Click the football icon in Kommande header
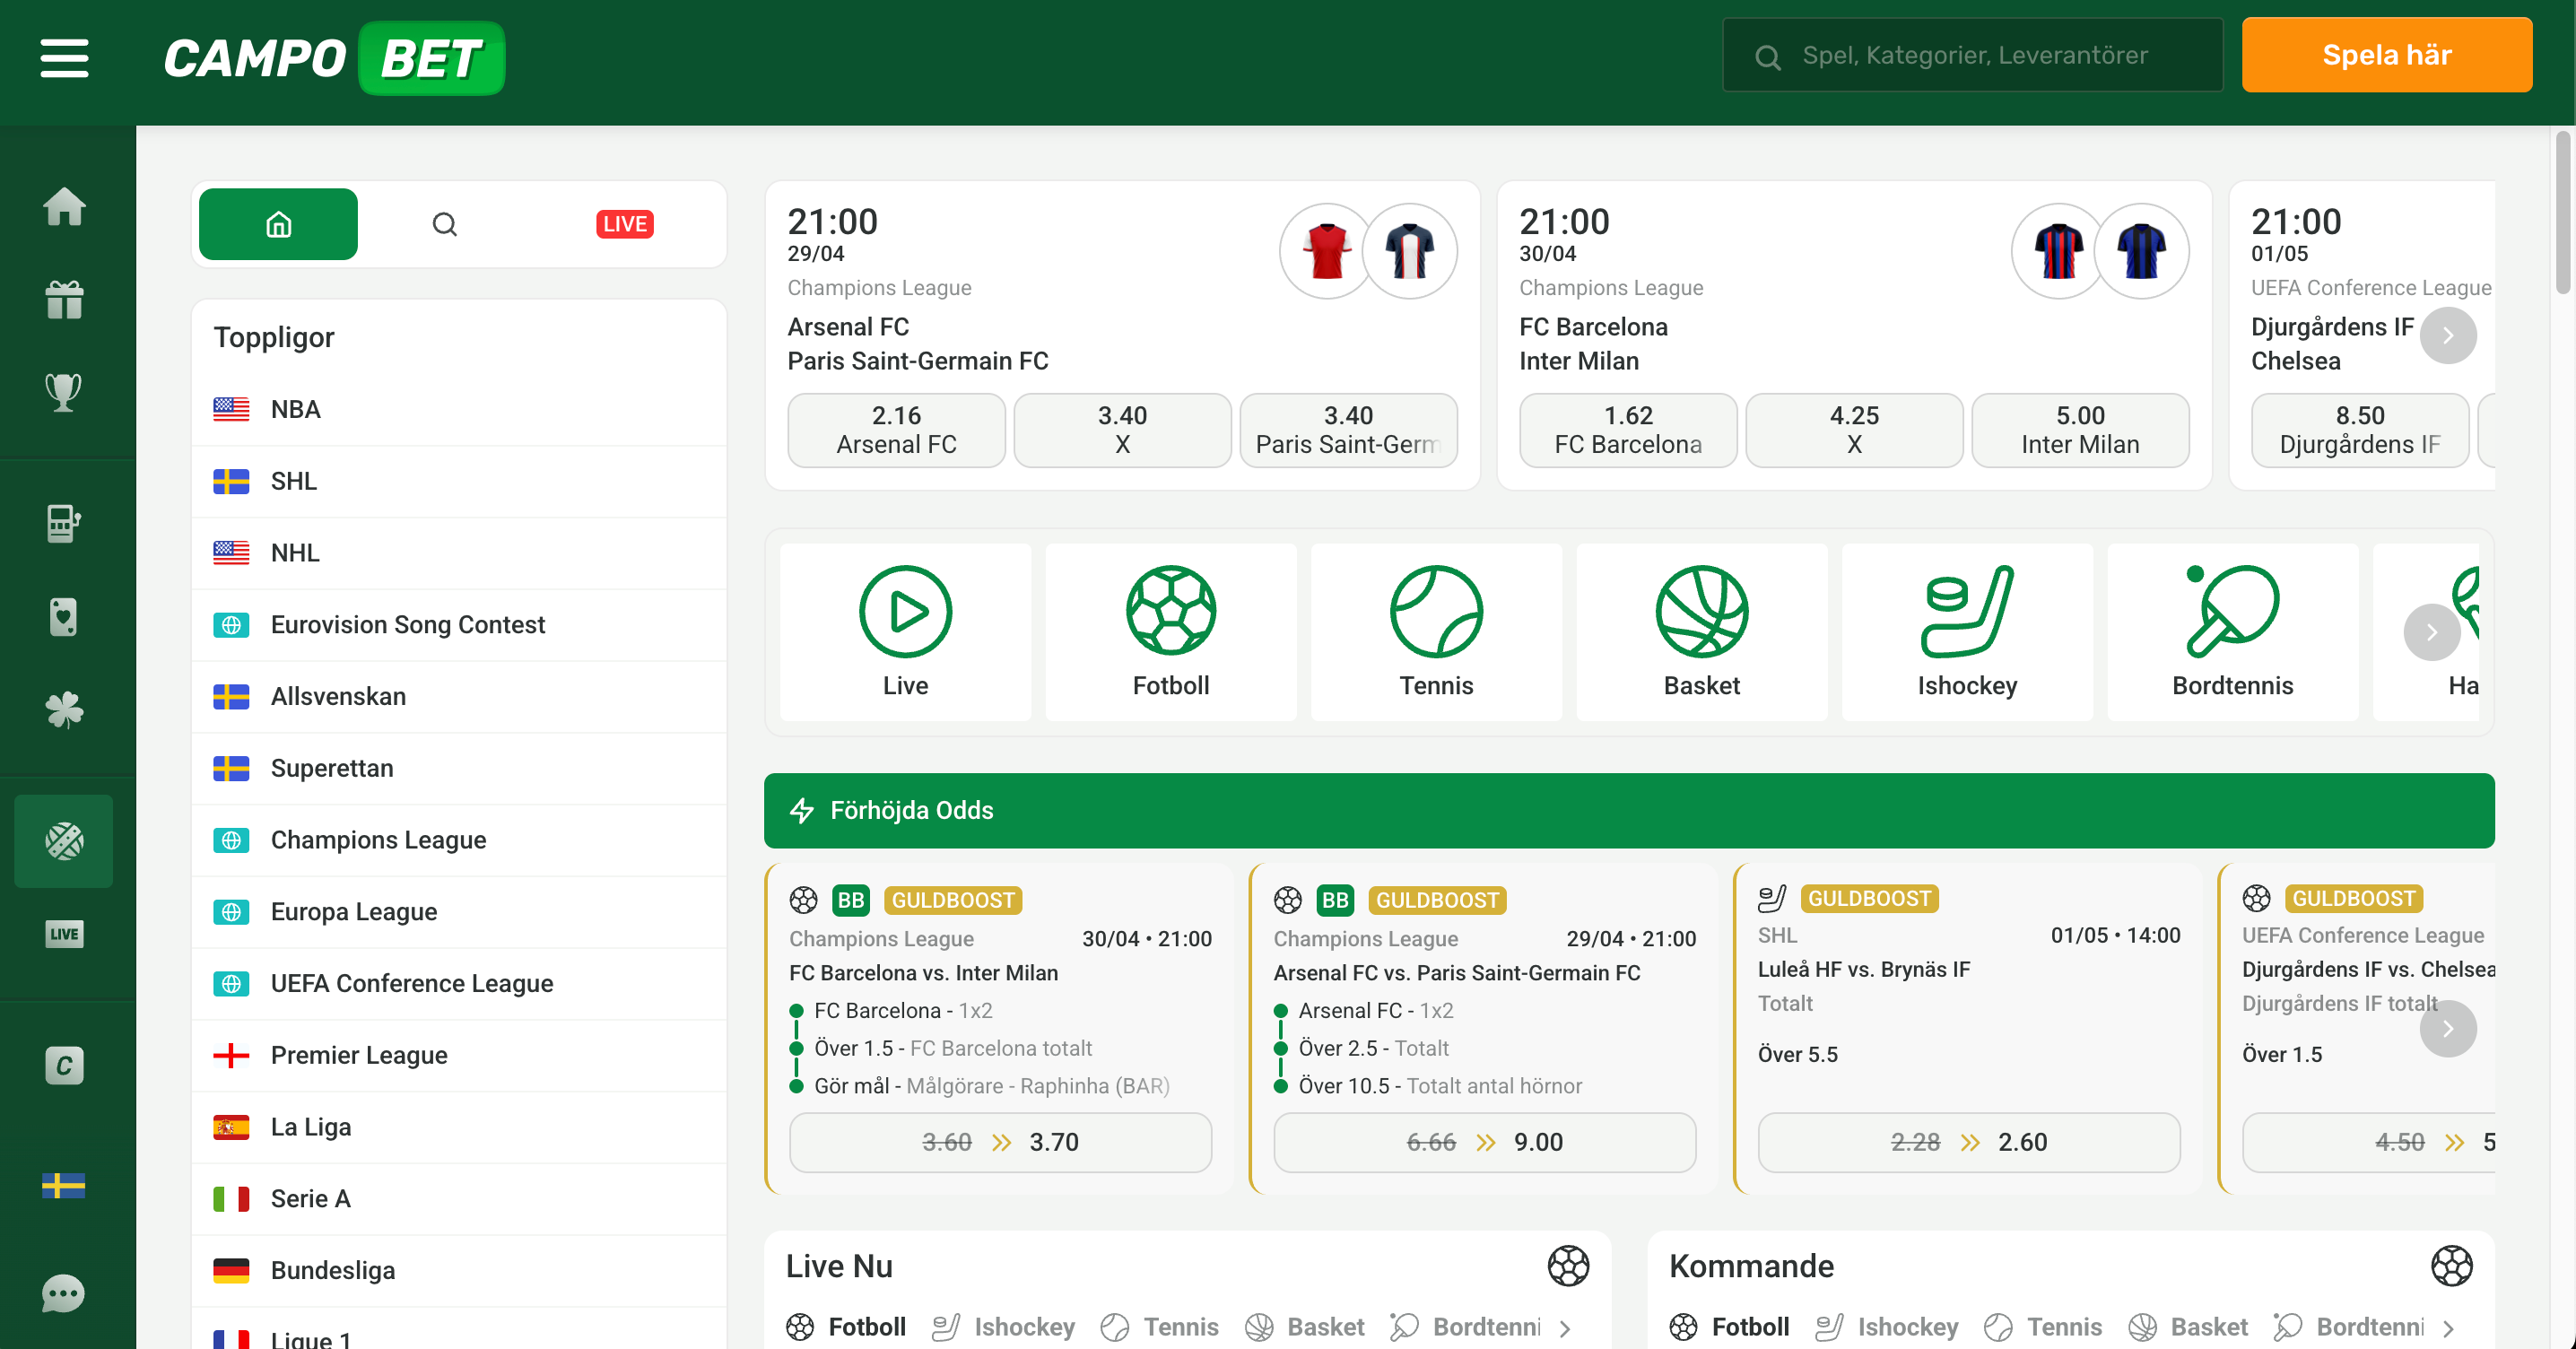Viewport: 2576px width, 1349px height. (x=2452, y=1266)
